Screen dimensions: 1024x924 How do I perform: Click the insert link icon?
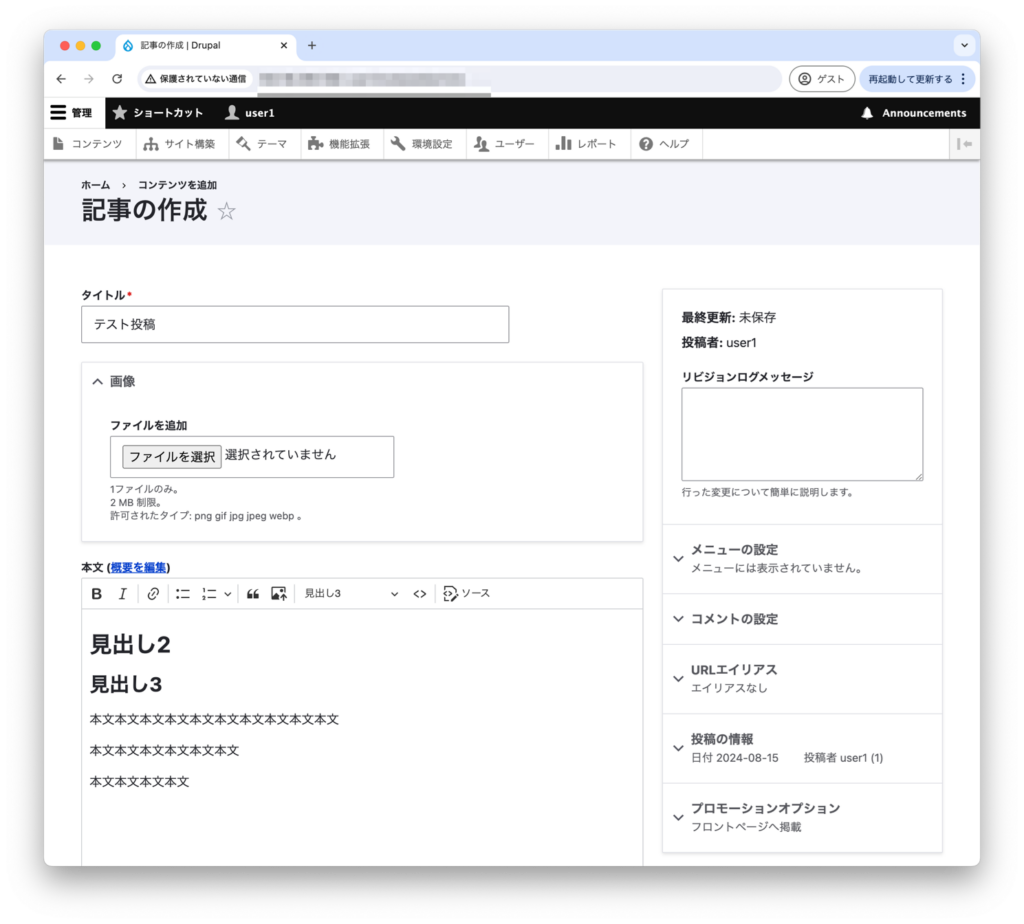tap(153, 594)
